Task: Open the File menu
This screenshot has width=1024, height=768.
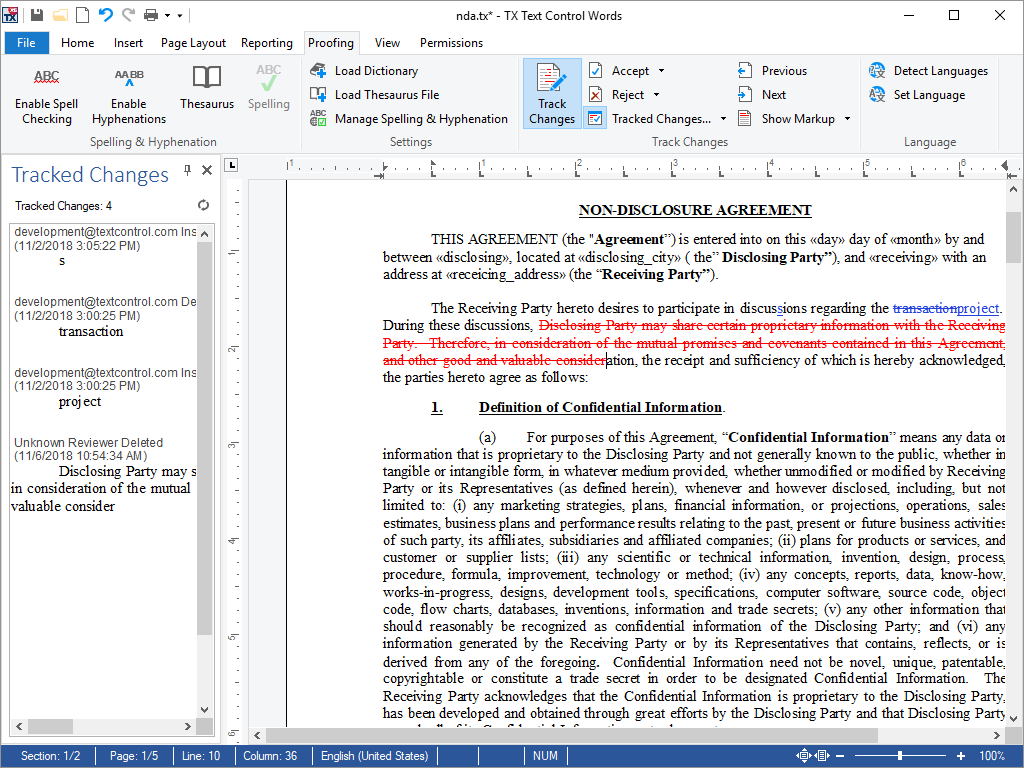Action: point(26,43)
